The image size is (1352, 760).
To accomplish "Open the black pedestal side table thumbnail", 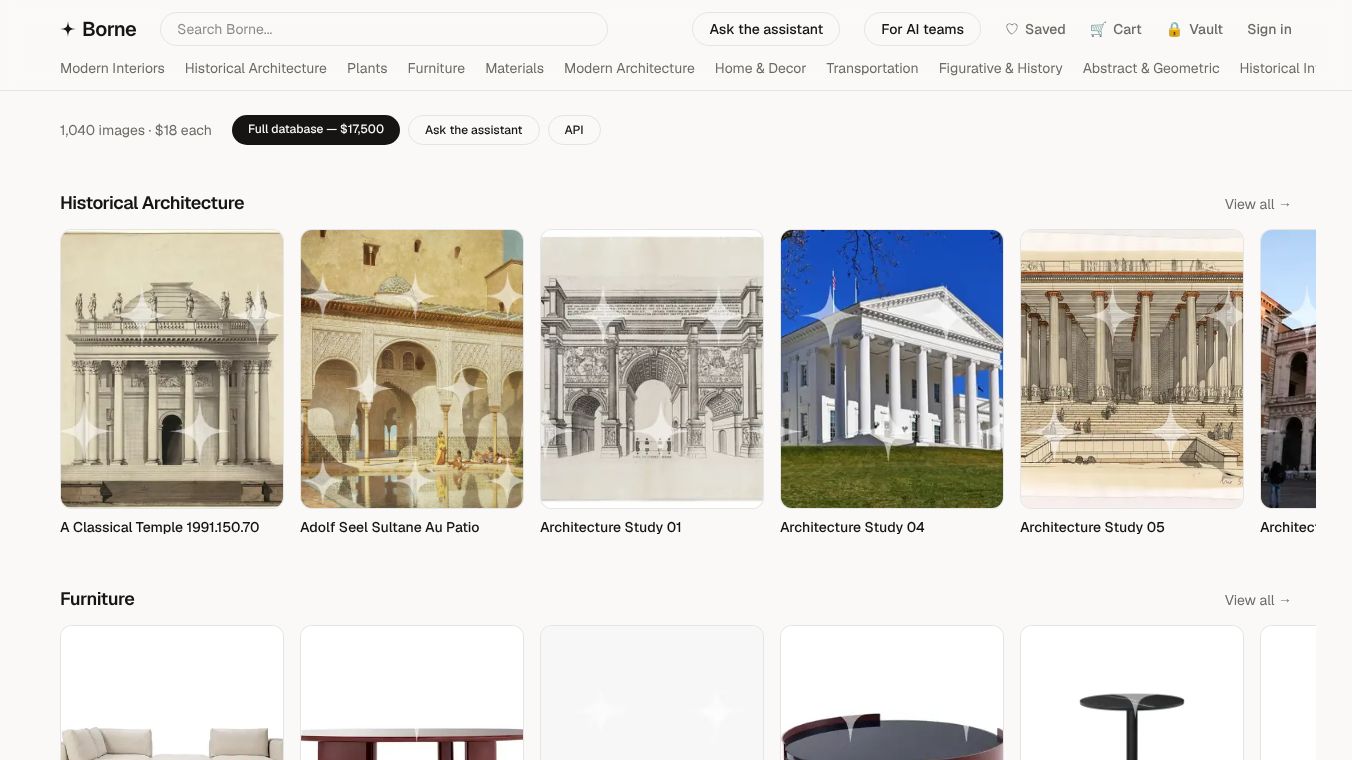I will 1132,693.
